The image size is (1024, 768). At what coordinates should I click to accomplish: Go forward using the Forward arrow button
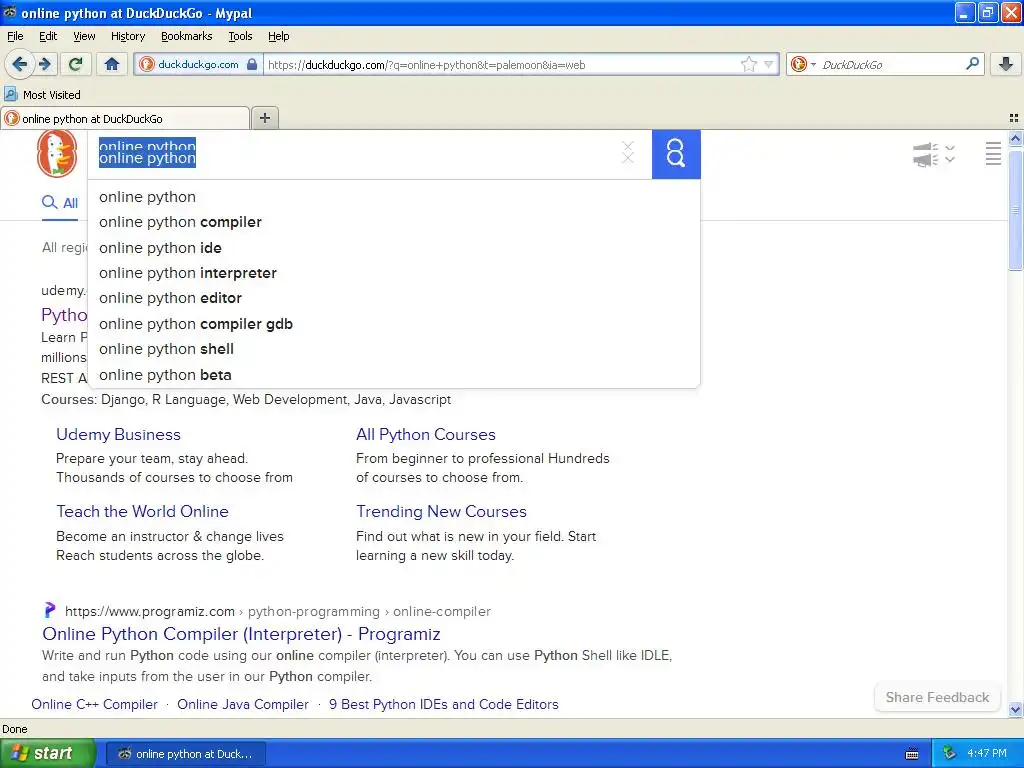click(x=45, y=64)
